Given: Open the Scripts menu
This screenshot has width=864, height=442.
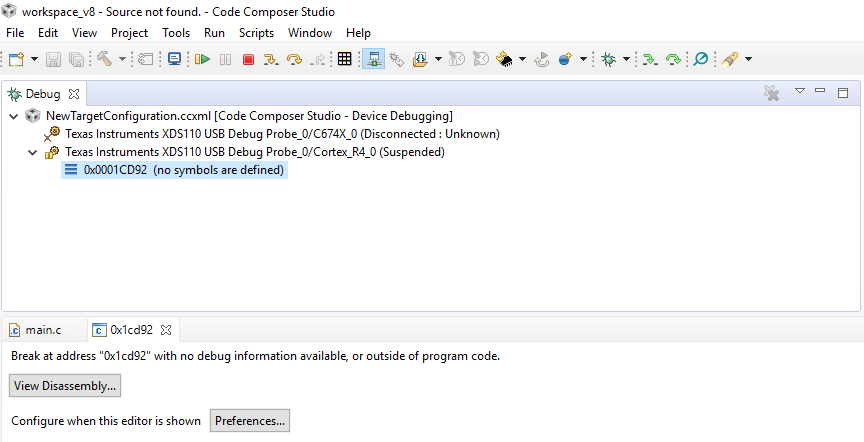Looking at the screenshot, I should point(256,33).
